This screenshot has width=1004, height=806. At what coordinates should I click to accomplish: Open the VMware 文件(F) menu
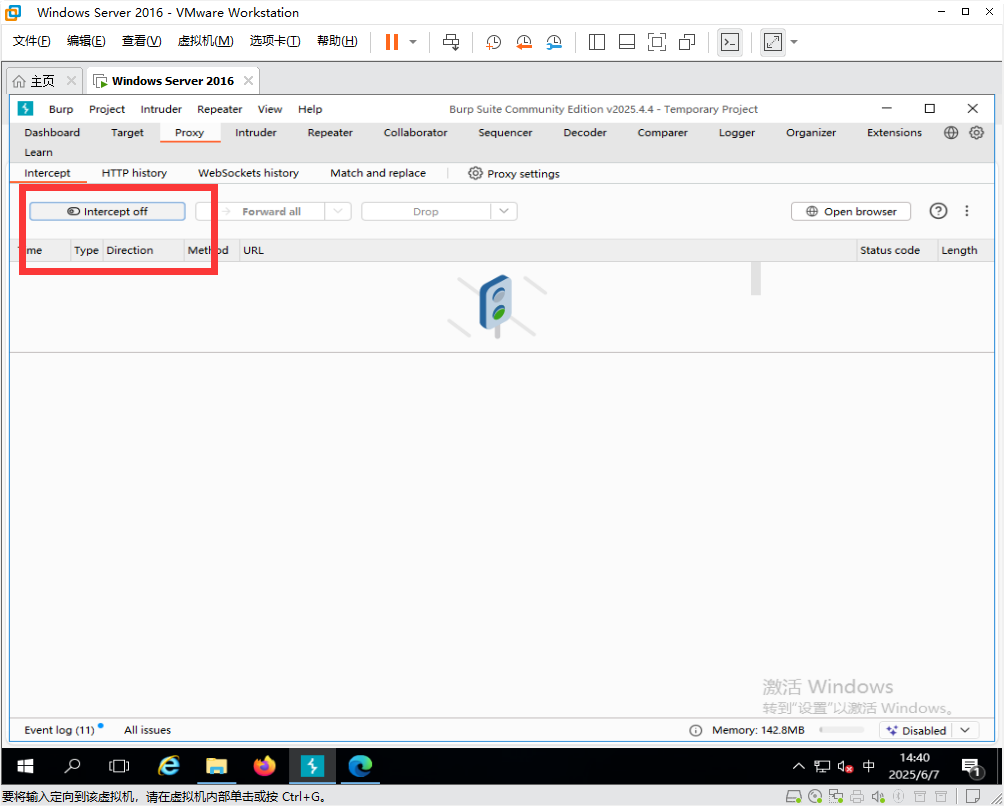click(31, 41)
